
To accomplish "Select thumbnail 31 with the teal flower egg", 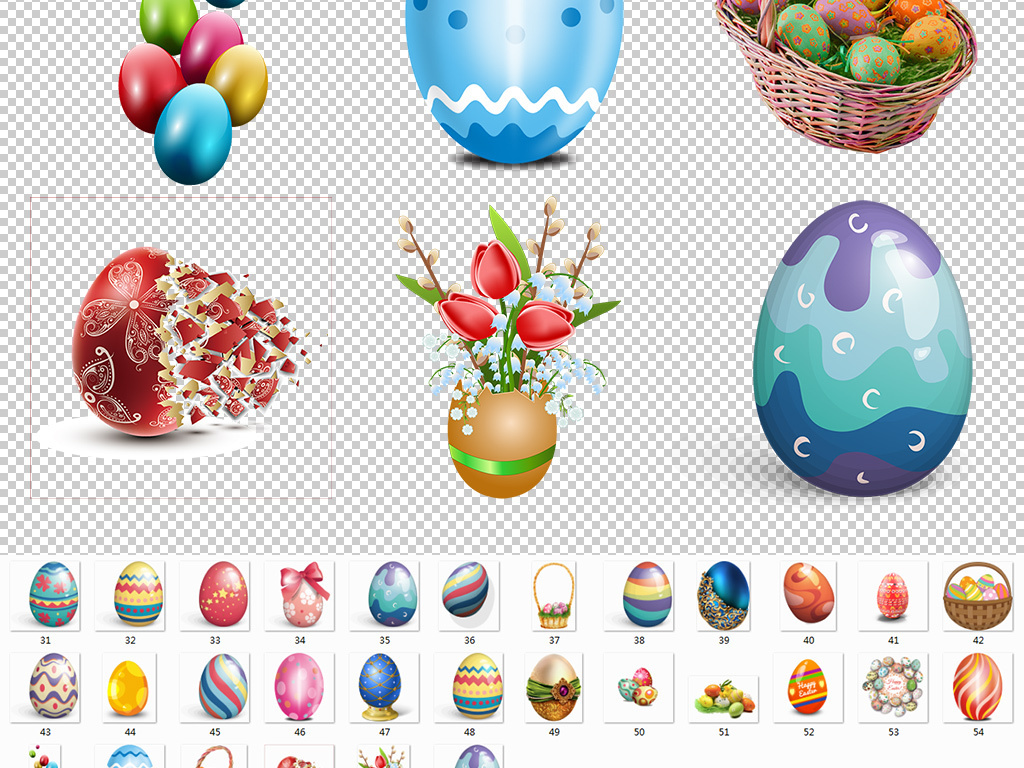I will pos(53,594).
